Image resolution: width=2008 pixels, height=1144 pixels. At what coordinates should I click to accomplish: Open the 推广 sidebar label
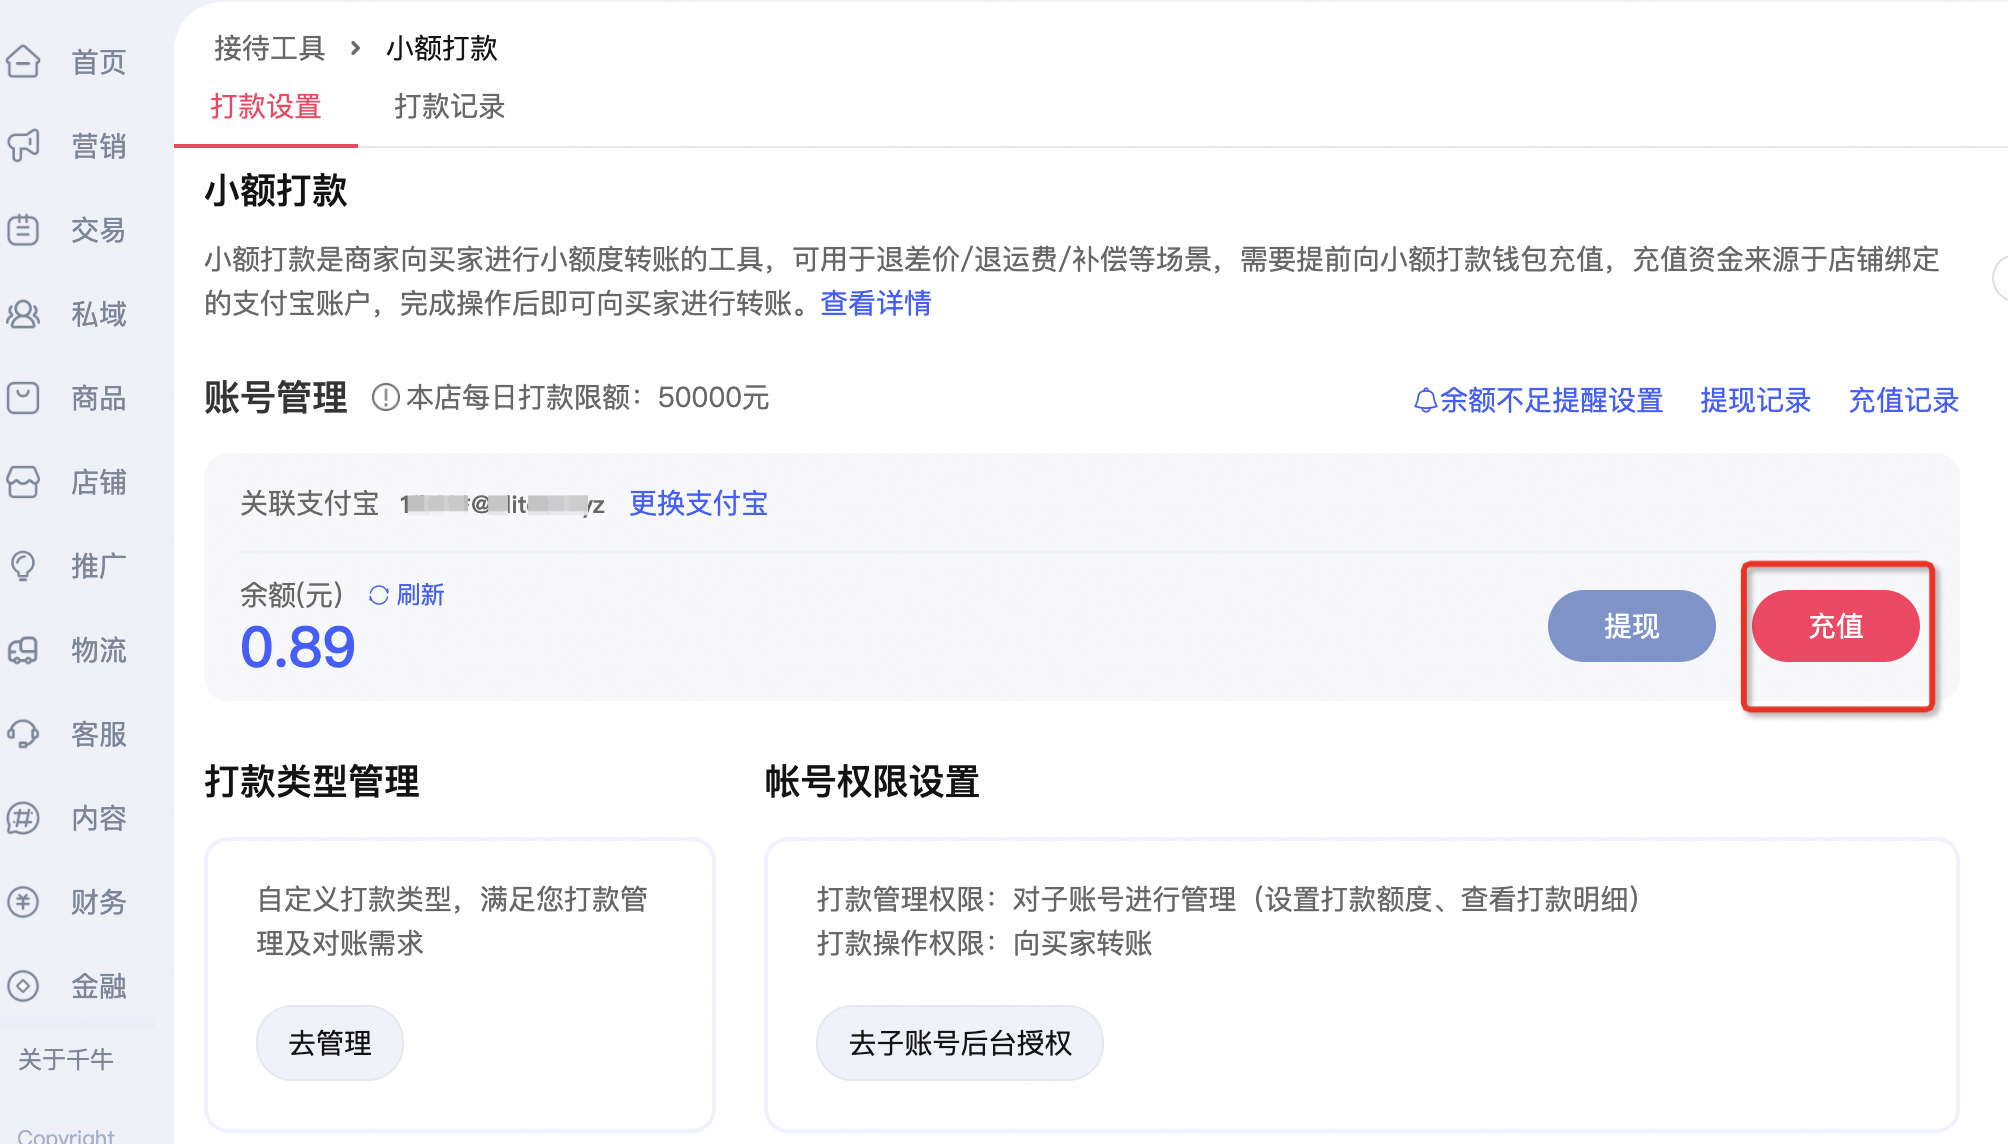[x=99, y=566]
